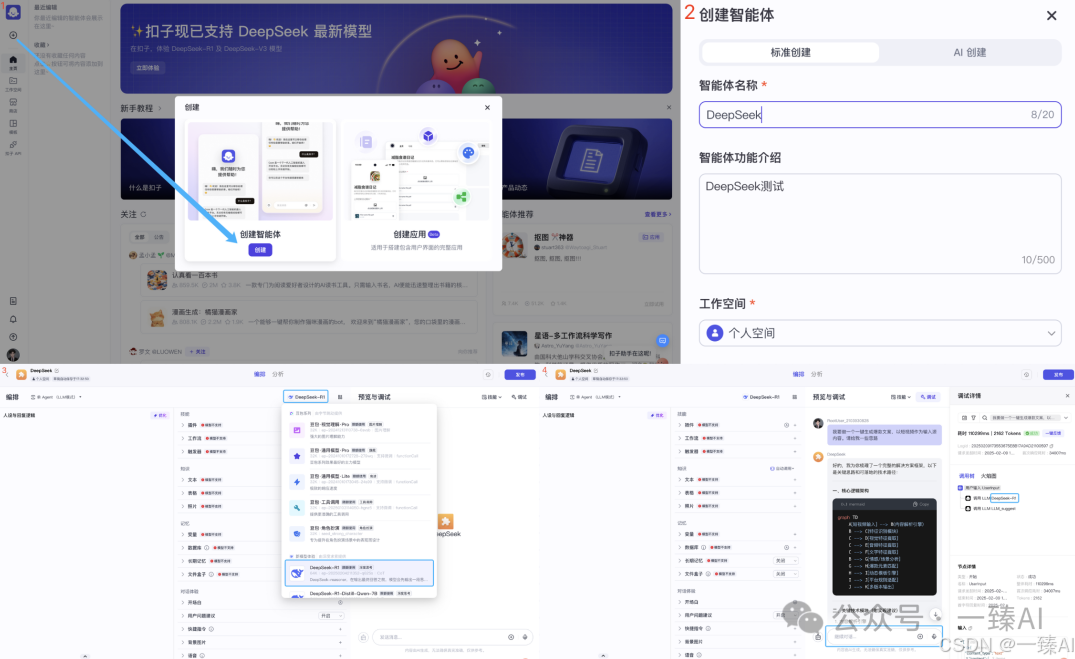Open the DeepSeek-R1 model selector dropdown
1075x659 pixels.
point(307,396)
